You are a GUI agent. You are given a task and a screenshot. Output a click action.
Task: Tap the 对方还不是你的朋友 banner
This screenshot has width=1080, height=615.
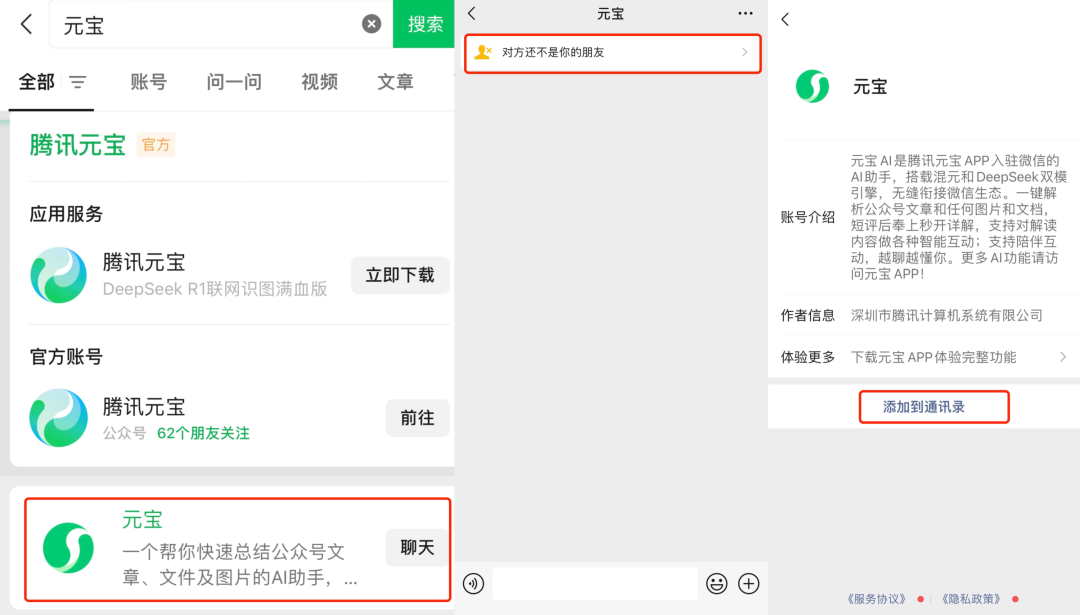tap(612, 53)
